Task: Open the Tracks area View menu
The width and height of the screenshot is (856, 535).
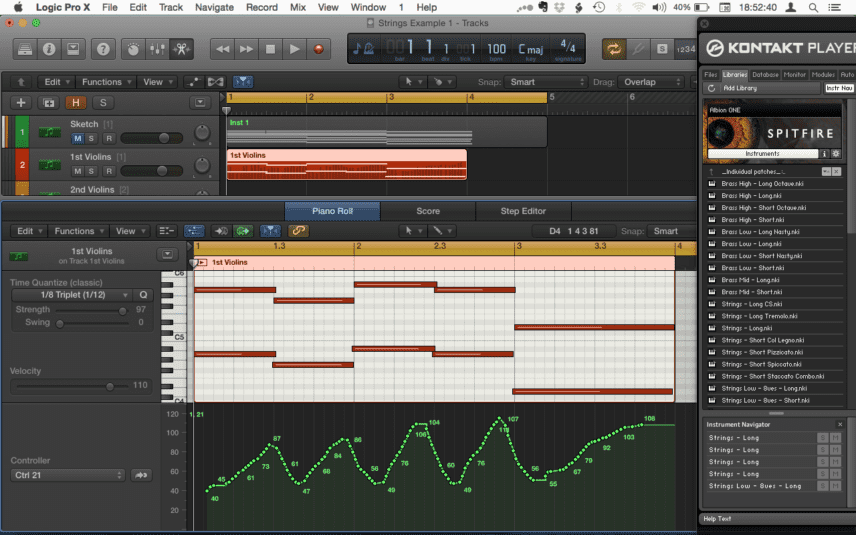Action: tap(157, 82)
